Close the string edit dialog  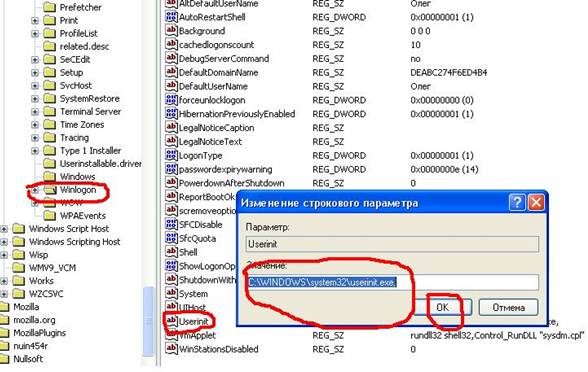click(536, 202)
